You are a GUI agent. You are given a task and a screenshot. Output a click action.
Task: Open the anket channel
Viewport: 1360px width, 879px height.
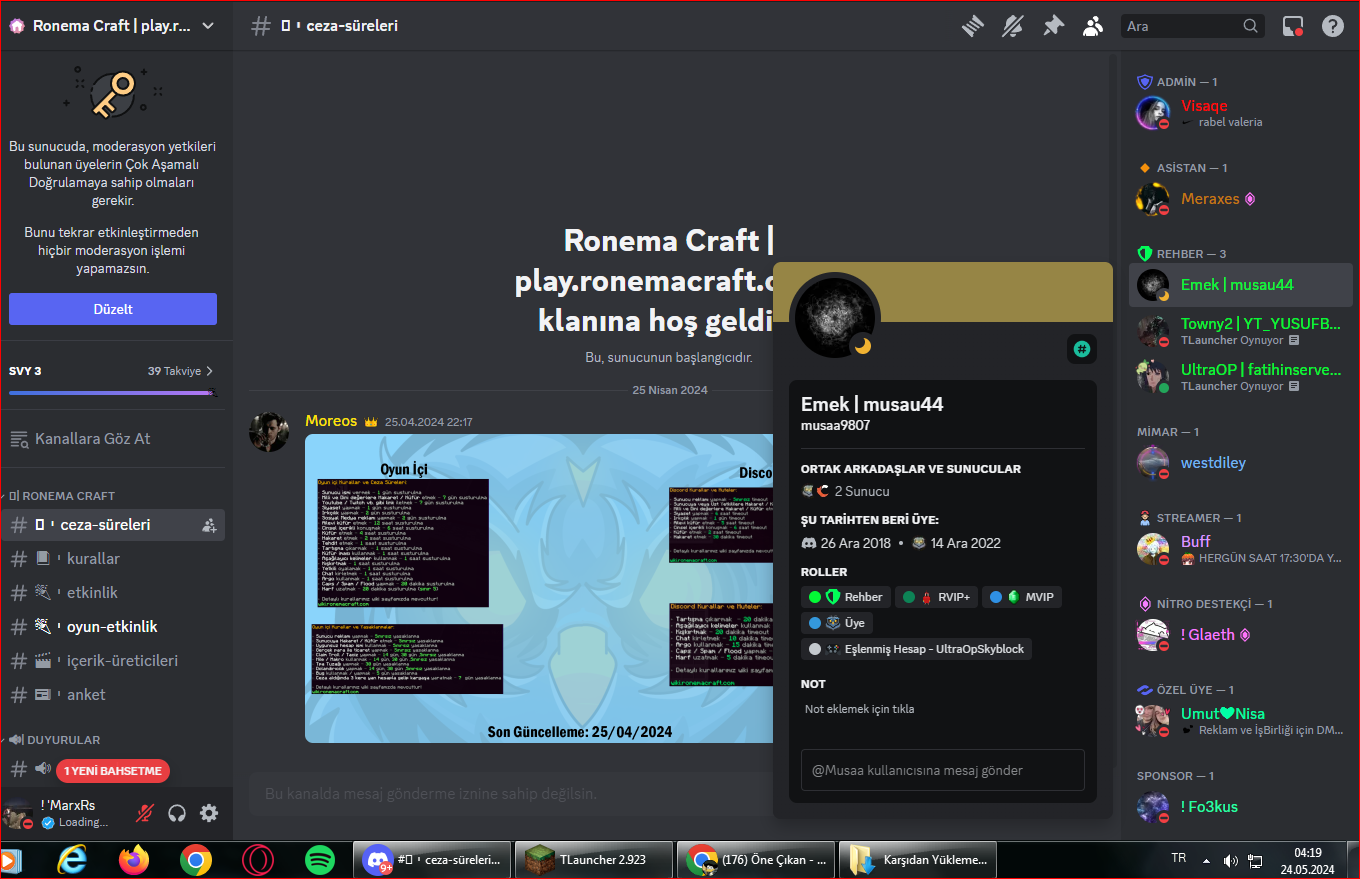(x=113, y=695)
